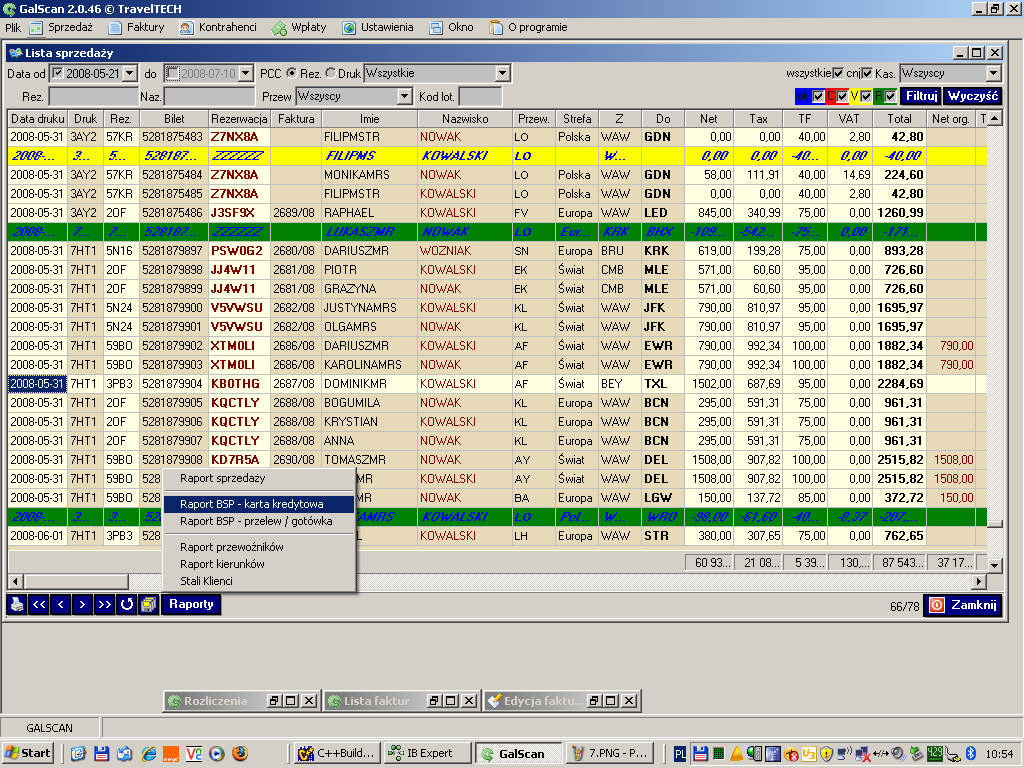
Task: Go to previous record with < button
Action: click(x=61, y=604)
